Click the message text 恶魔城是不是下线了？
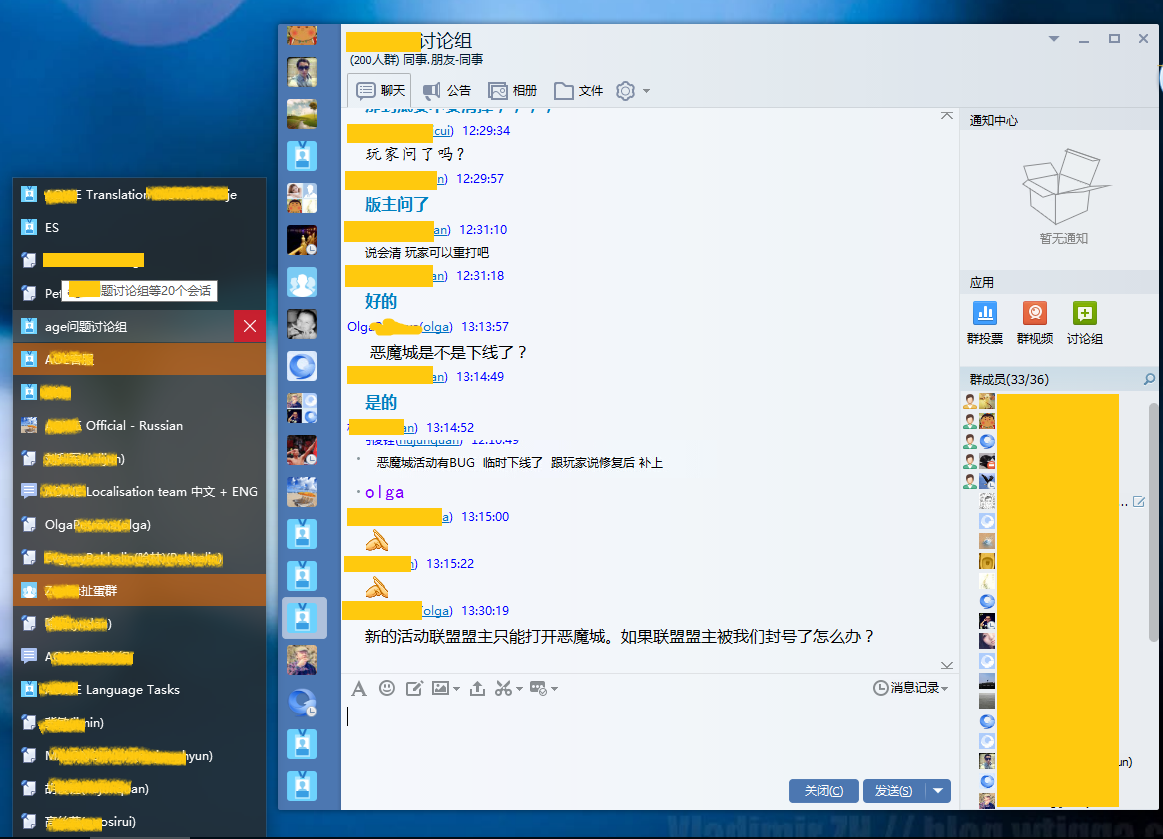The height and width of the screenshot is (839, 1163). 448,352
